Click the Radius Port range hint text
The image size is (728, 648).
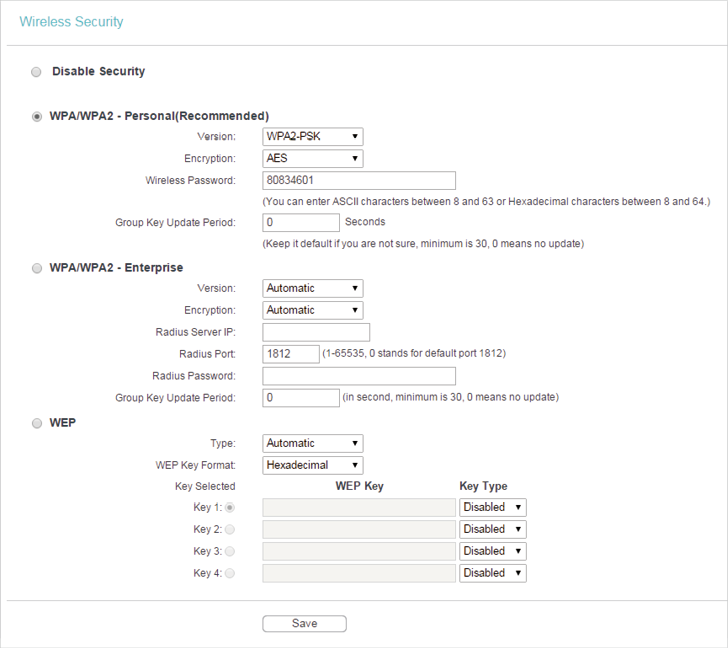[x=414, y=353]
